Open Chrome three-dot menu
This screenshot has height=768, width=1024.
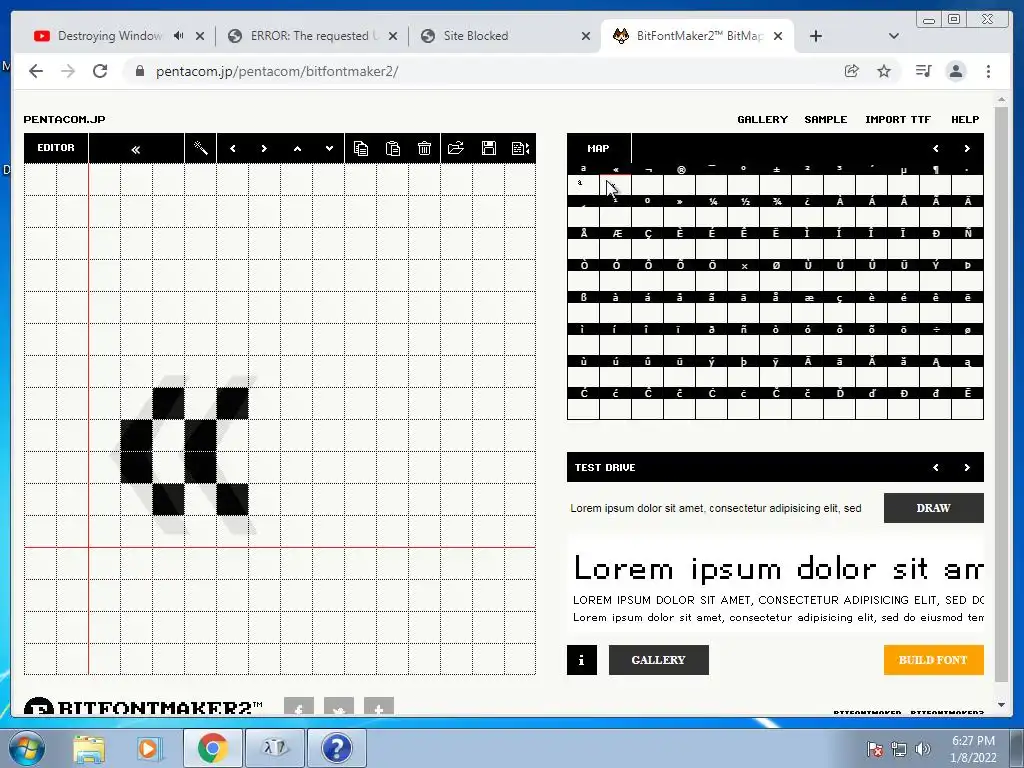click(x=988, y=71)
